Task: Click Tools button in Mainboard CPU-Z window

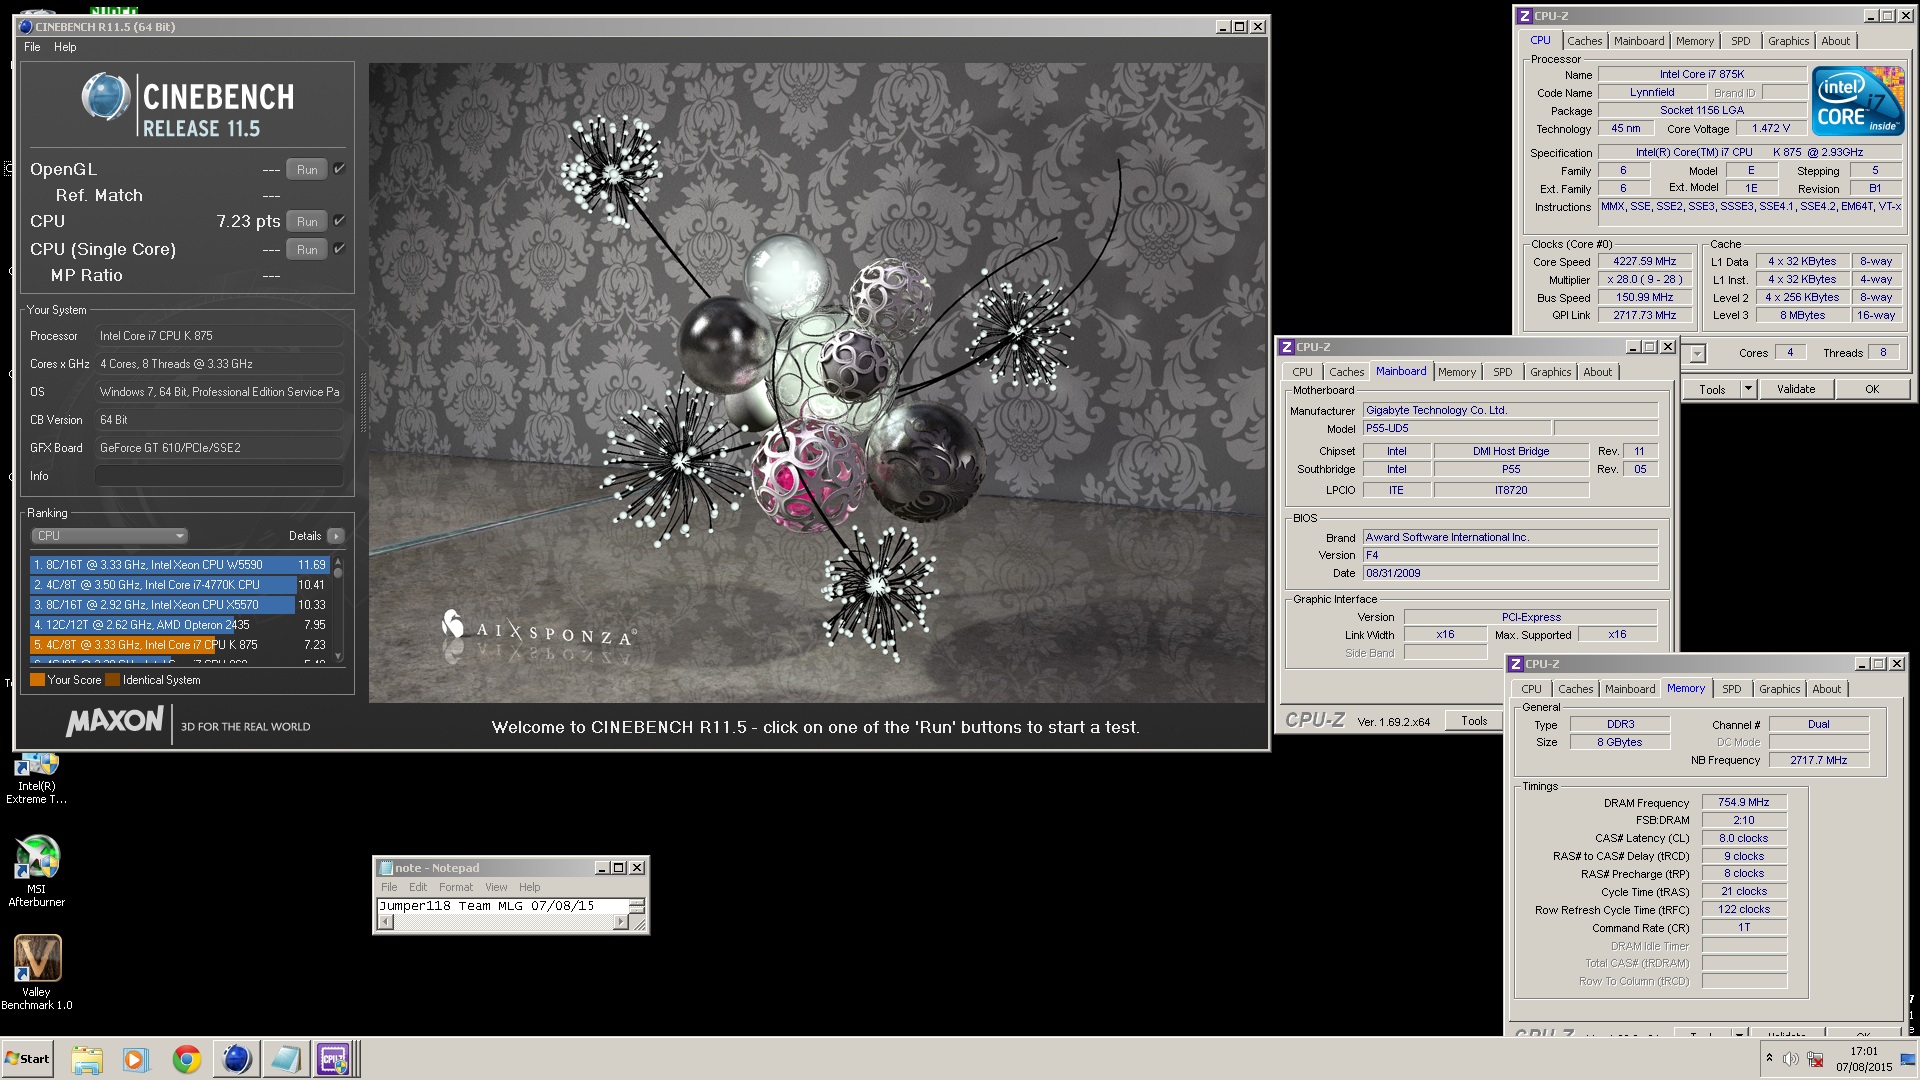Action: tap(1473, 721)
